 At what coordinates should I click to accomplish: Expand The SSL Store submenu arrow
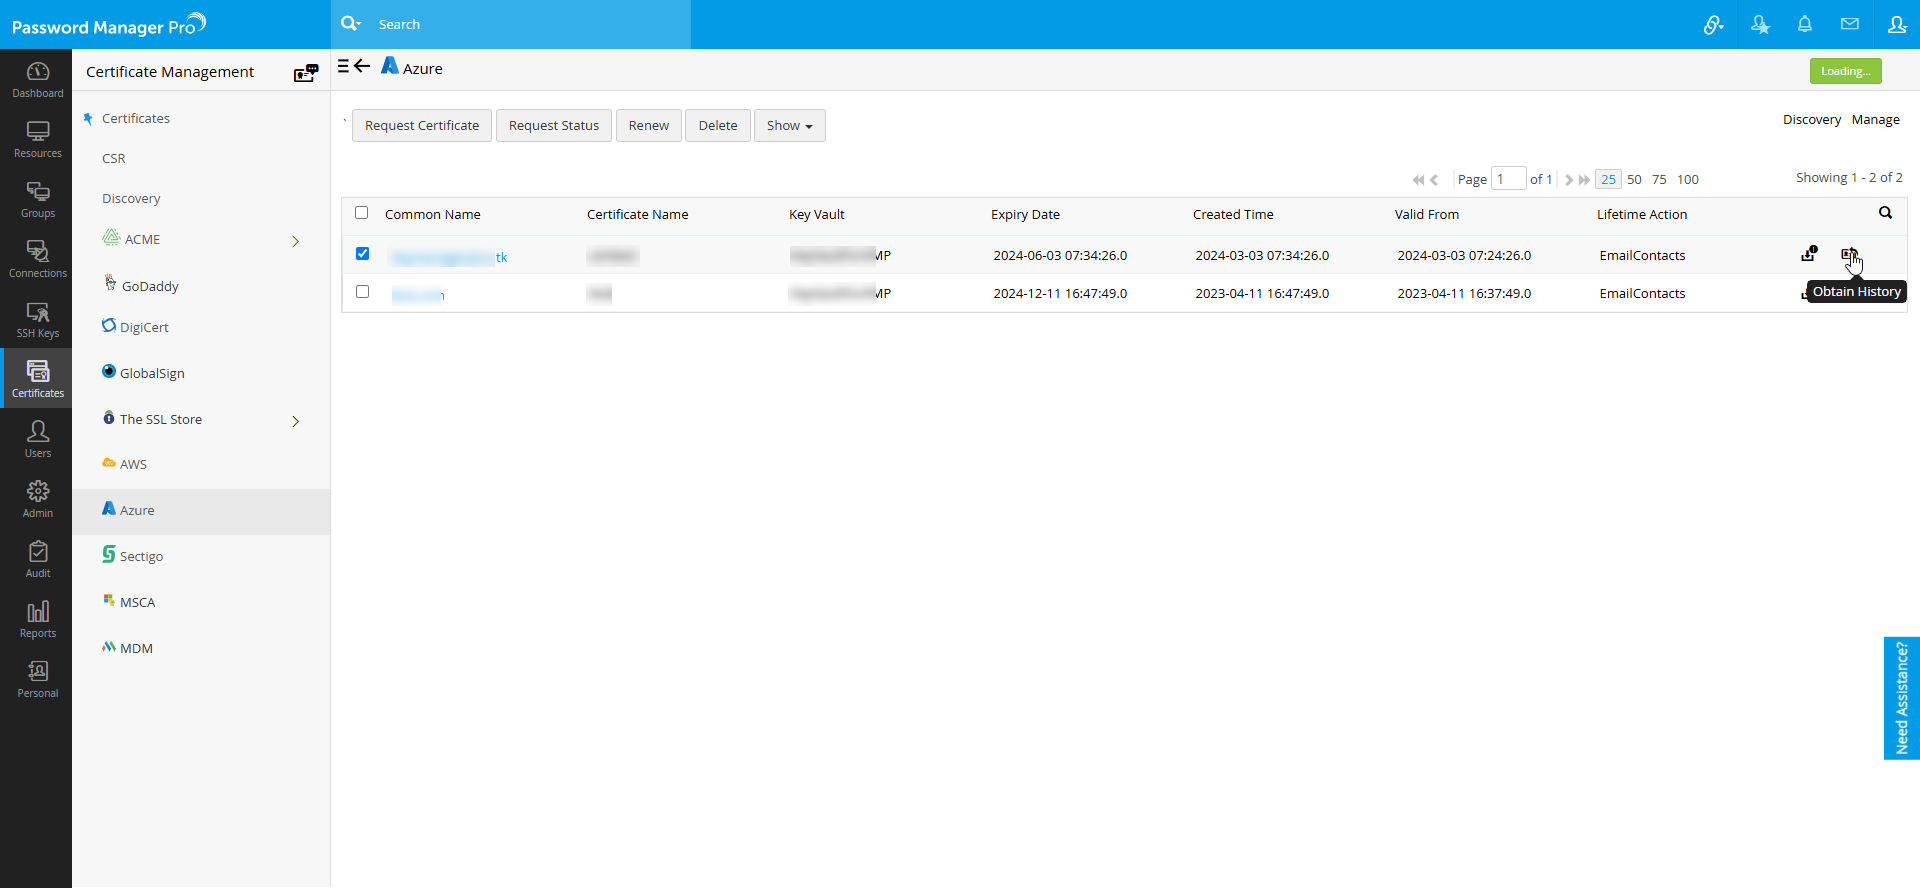295,421
